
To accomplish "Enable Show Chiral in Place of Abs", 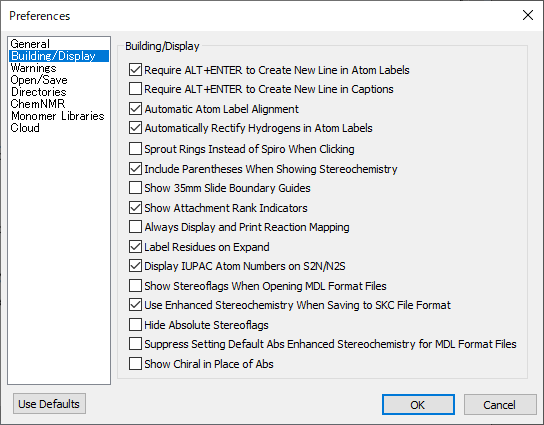I will (135, 364).
